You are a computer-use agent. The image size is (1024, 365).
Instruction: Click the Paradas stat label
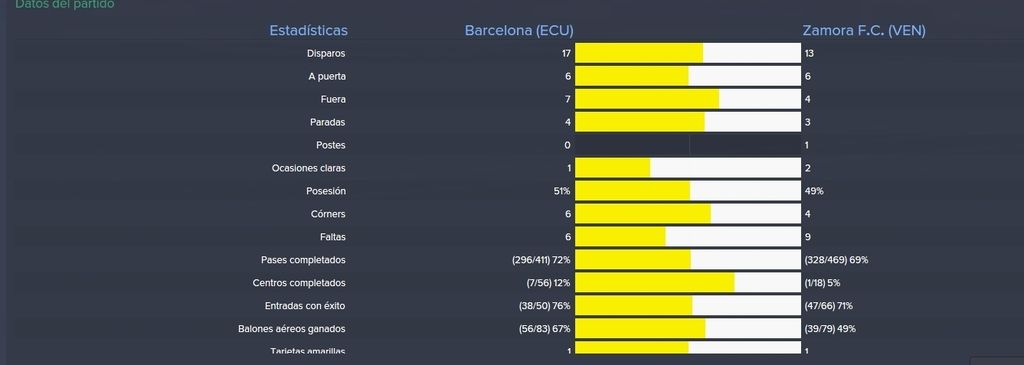pyautogui.click(x=328, y=122)
